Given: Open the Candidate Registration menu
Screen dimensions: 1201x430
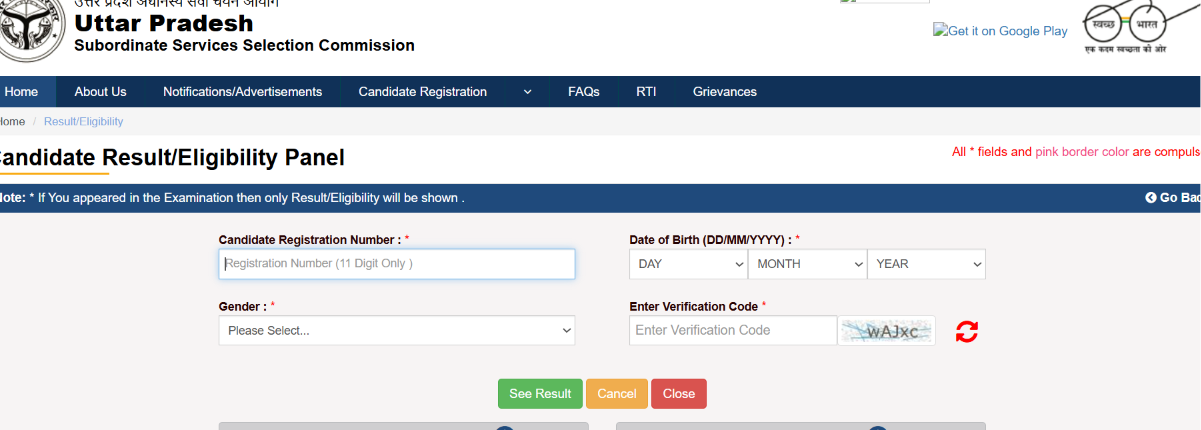Looking at the screenshot, I should pyautogui.click(x=423, y=92).
